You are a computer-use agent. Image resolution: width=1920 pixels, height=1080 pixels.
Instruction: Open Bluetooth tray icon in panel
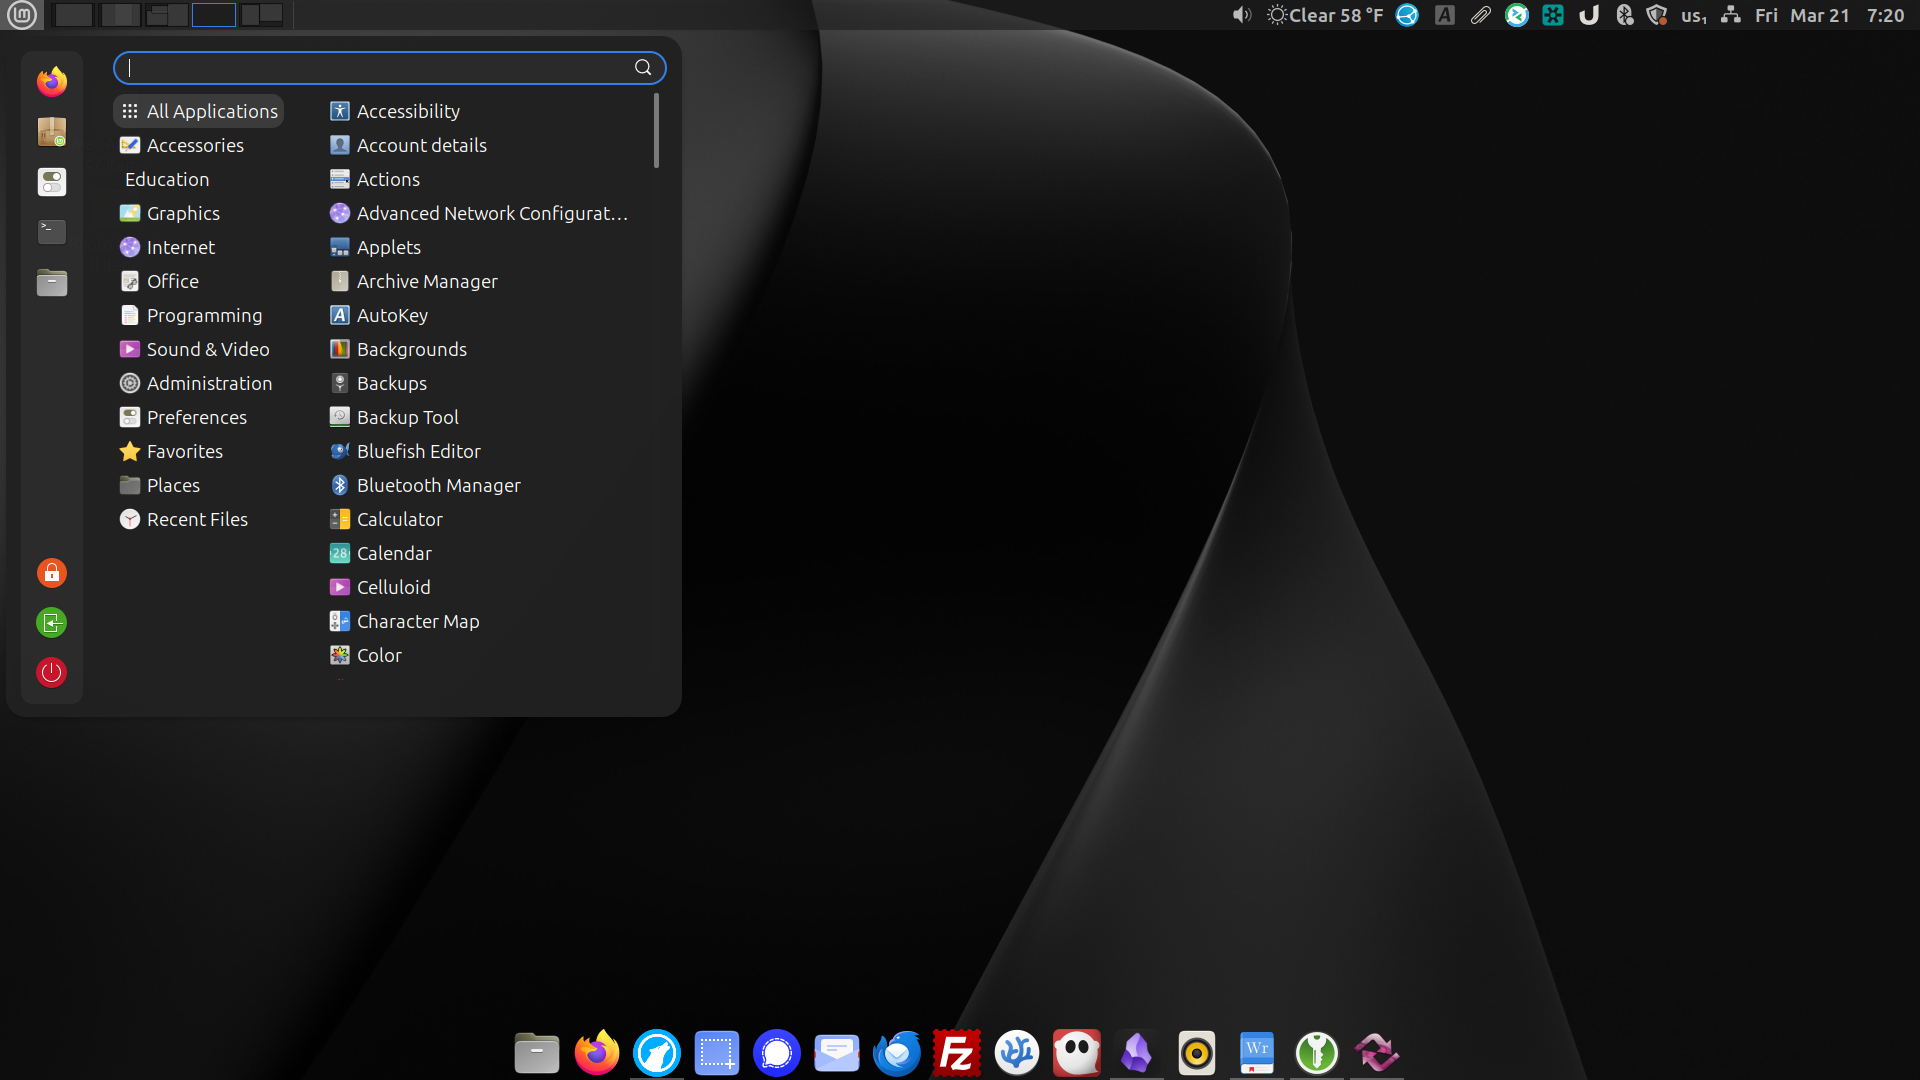click(1625, 15)
